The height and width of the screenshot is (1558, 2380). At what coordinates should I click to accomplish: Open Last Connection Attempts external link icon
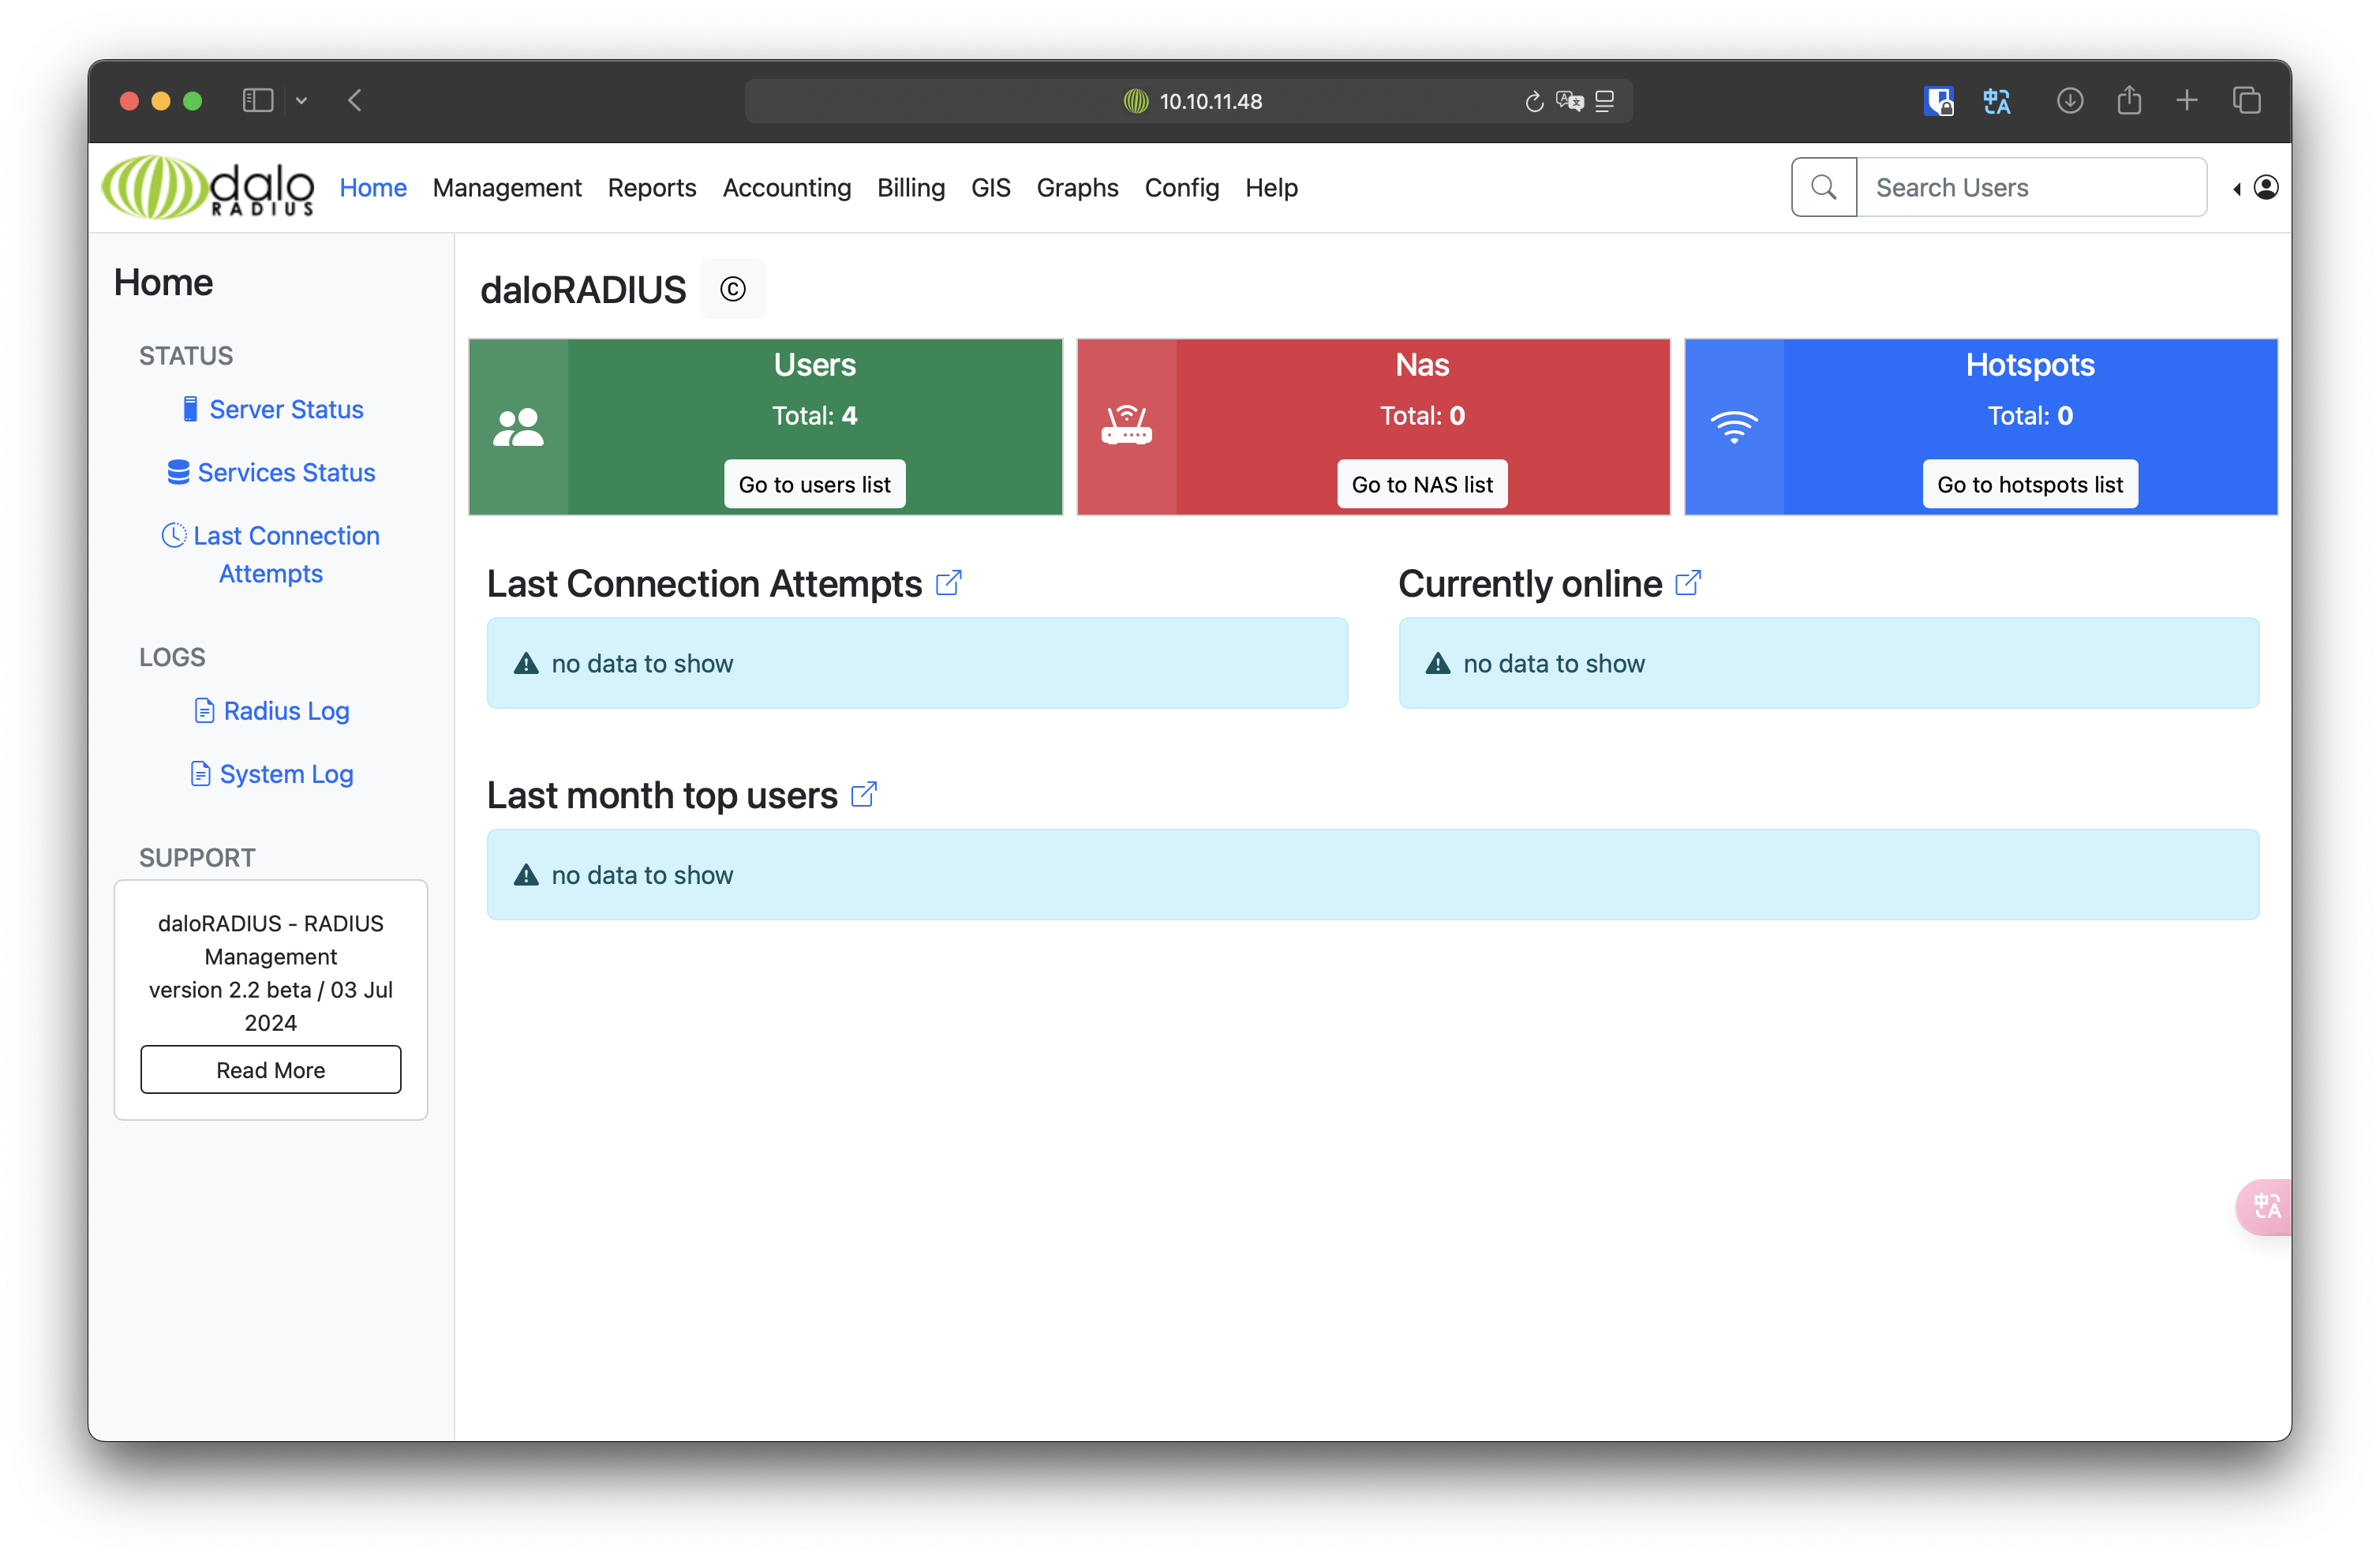pyautogui.click(x=949, y=582)
